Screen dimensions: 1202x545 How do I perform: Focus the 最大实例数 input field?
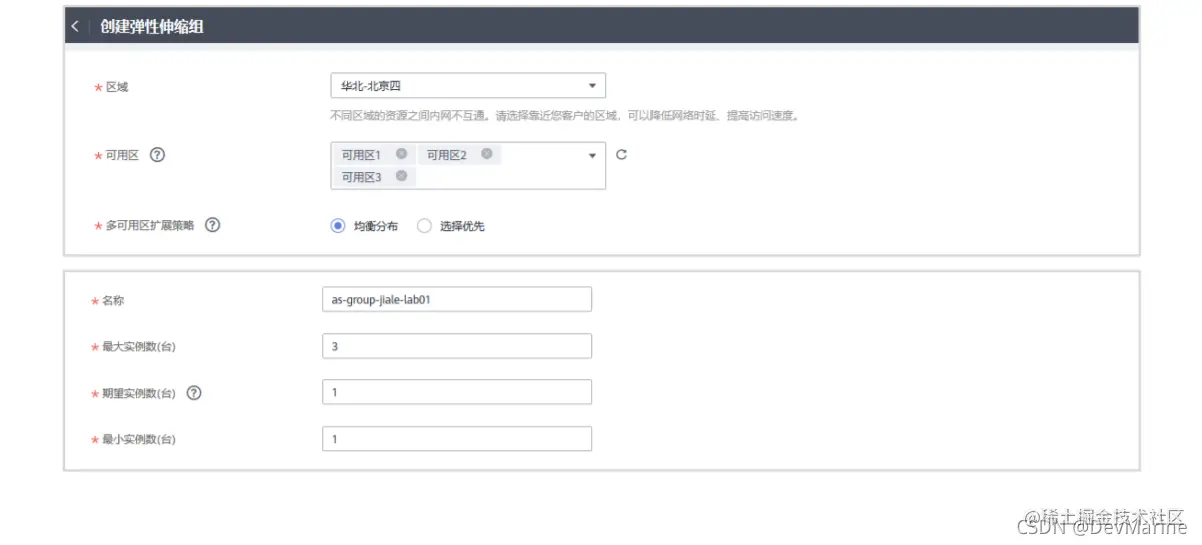click(x=457, y=346)
